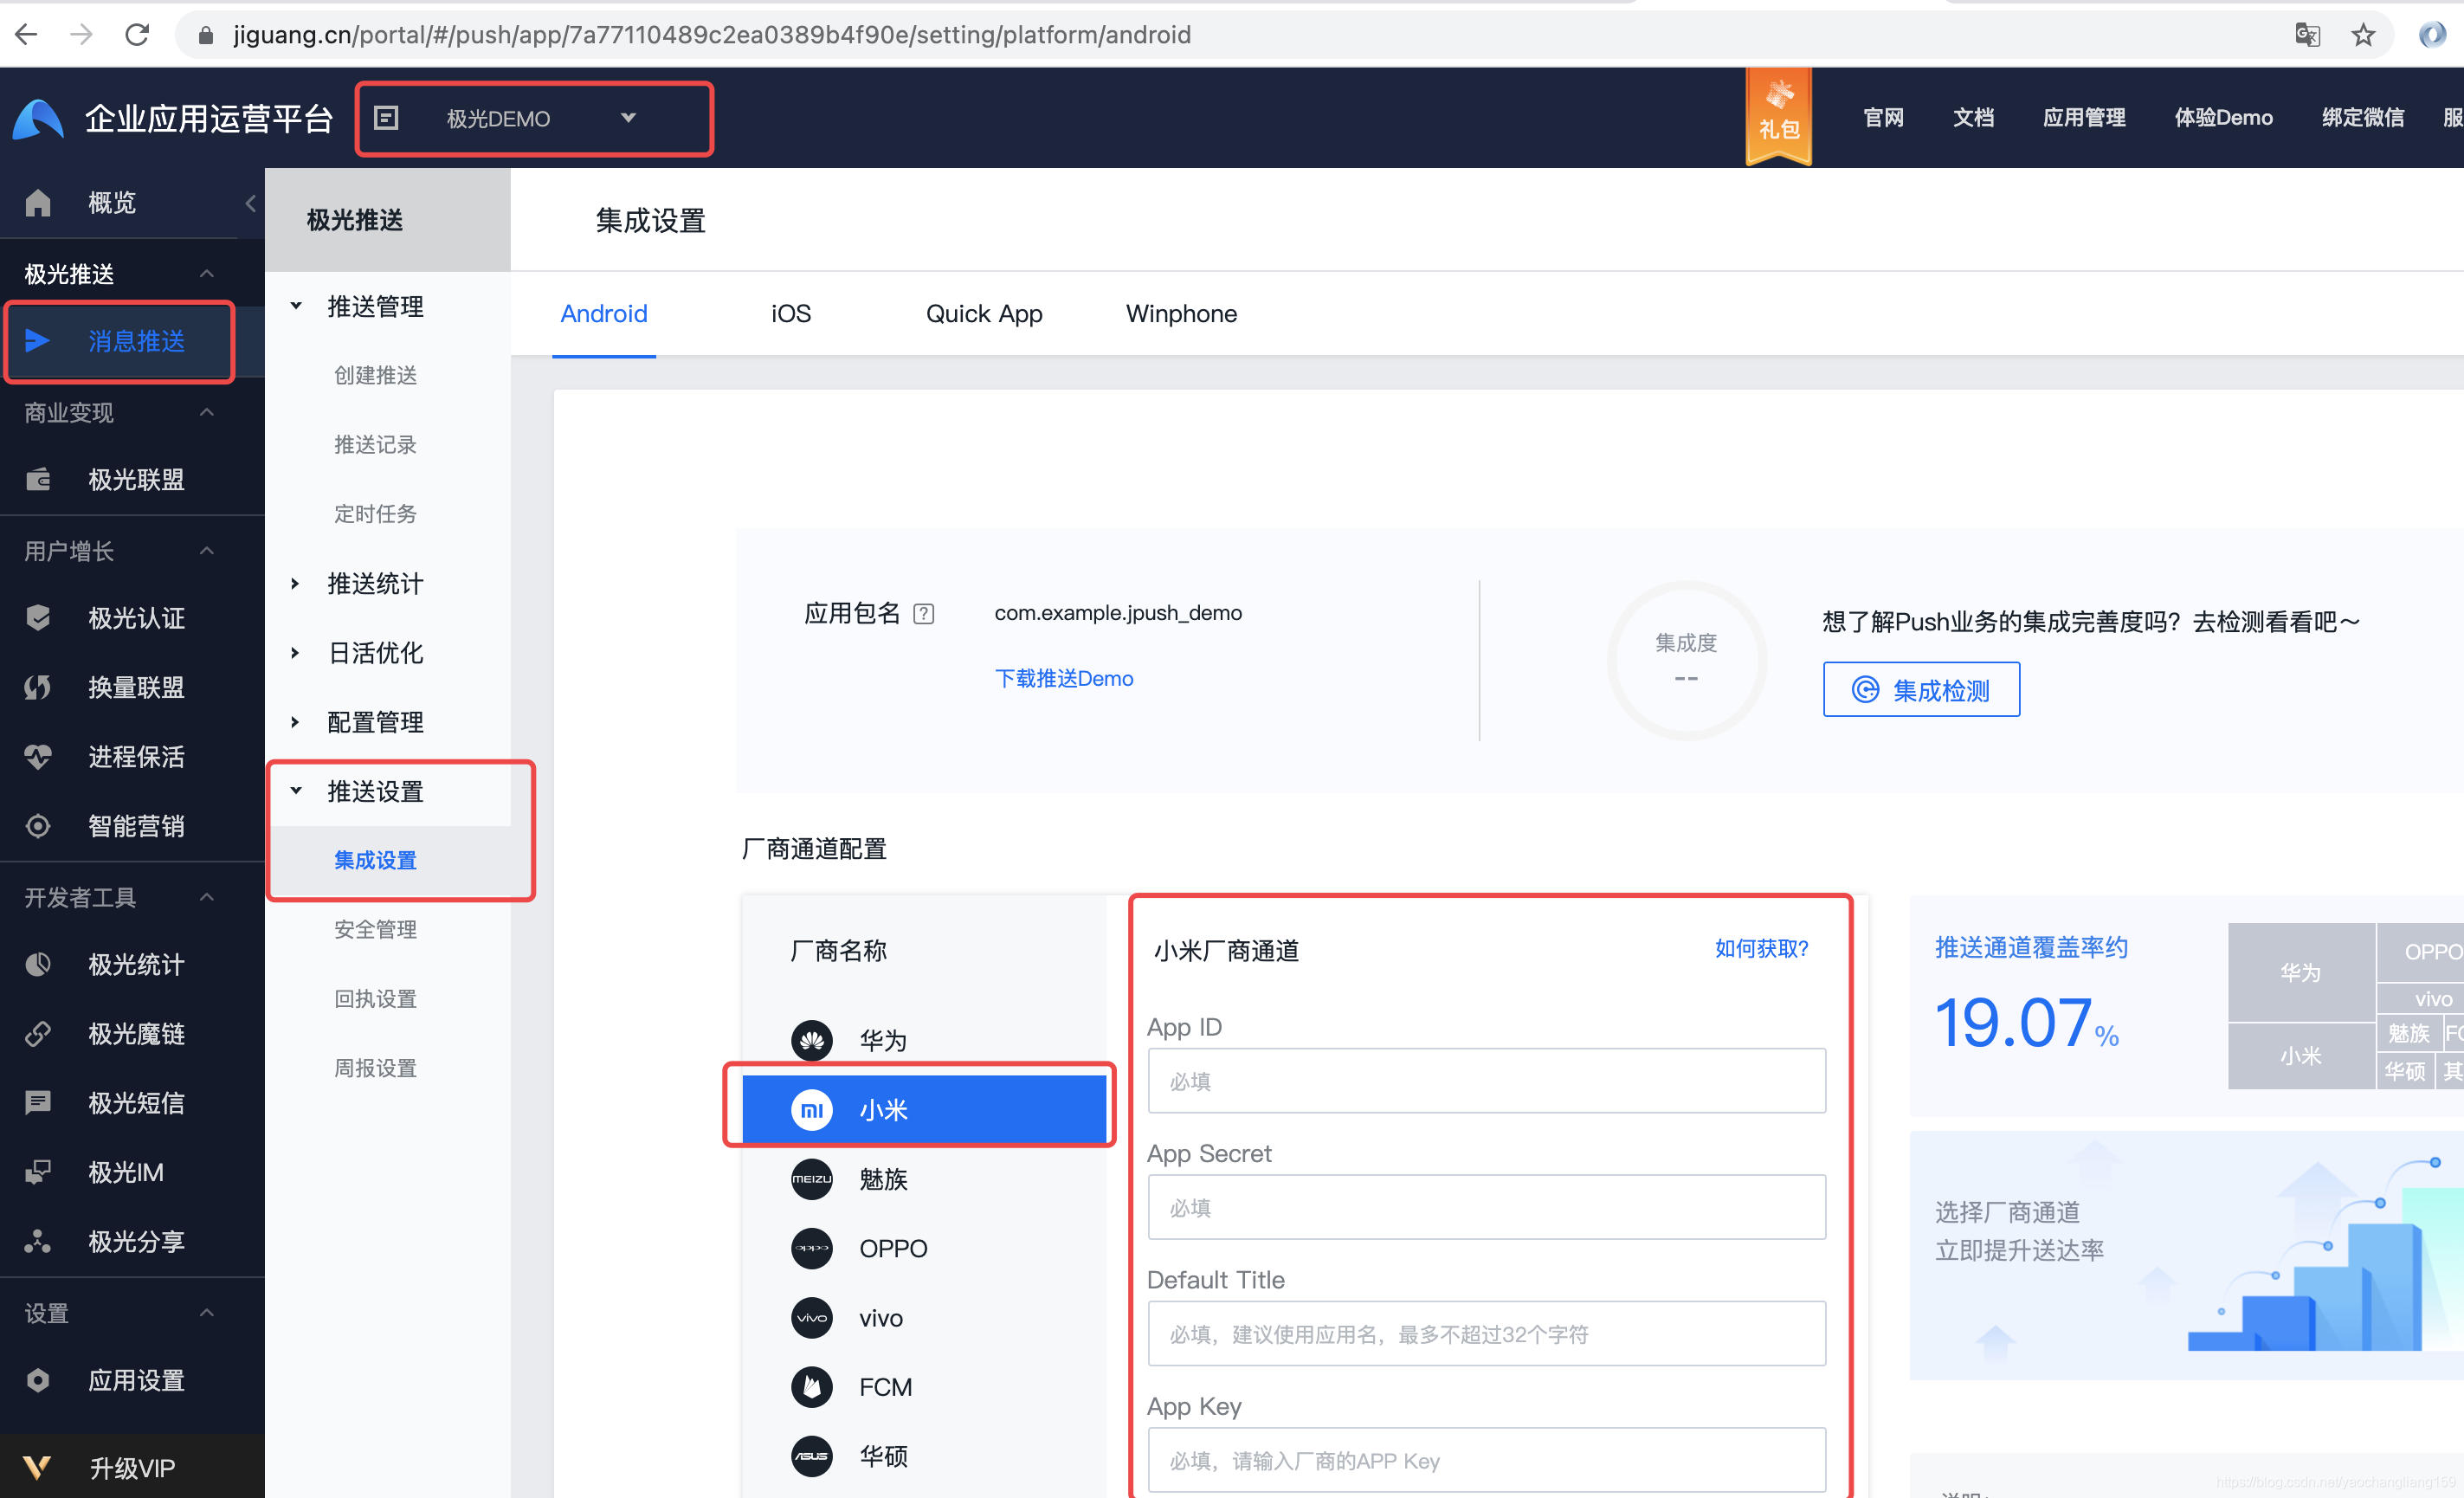Click the translate page icon
The image size is (2464, 1498).
2307,35
